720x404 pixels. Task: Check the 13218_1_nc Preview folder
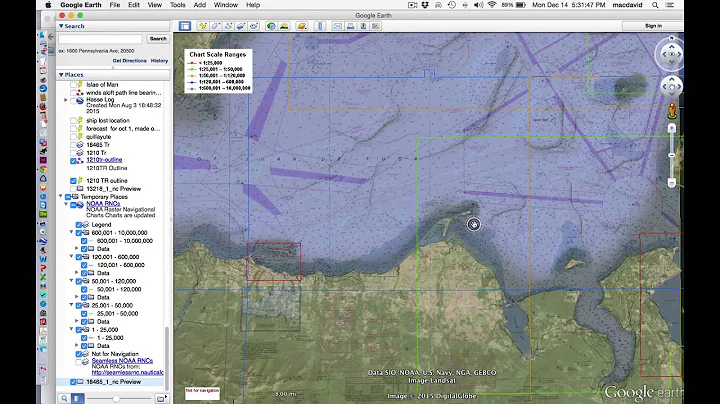(73, 189)
